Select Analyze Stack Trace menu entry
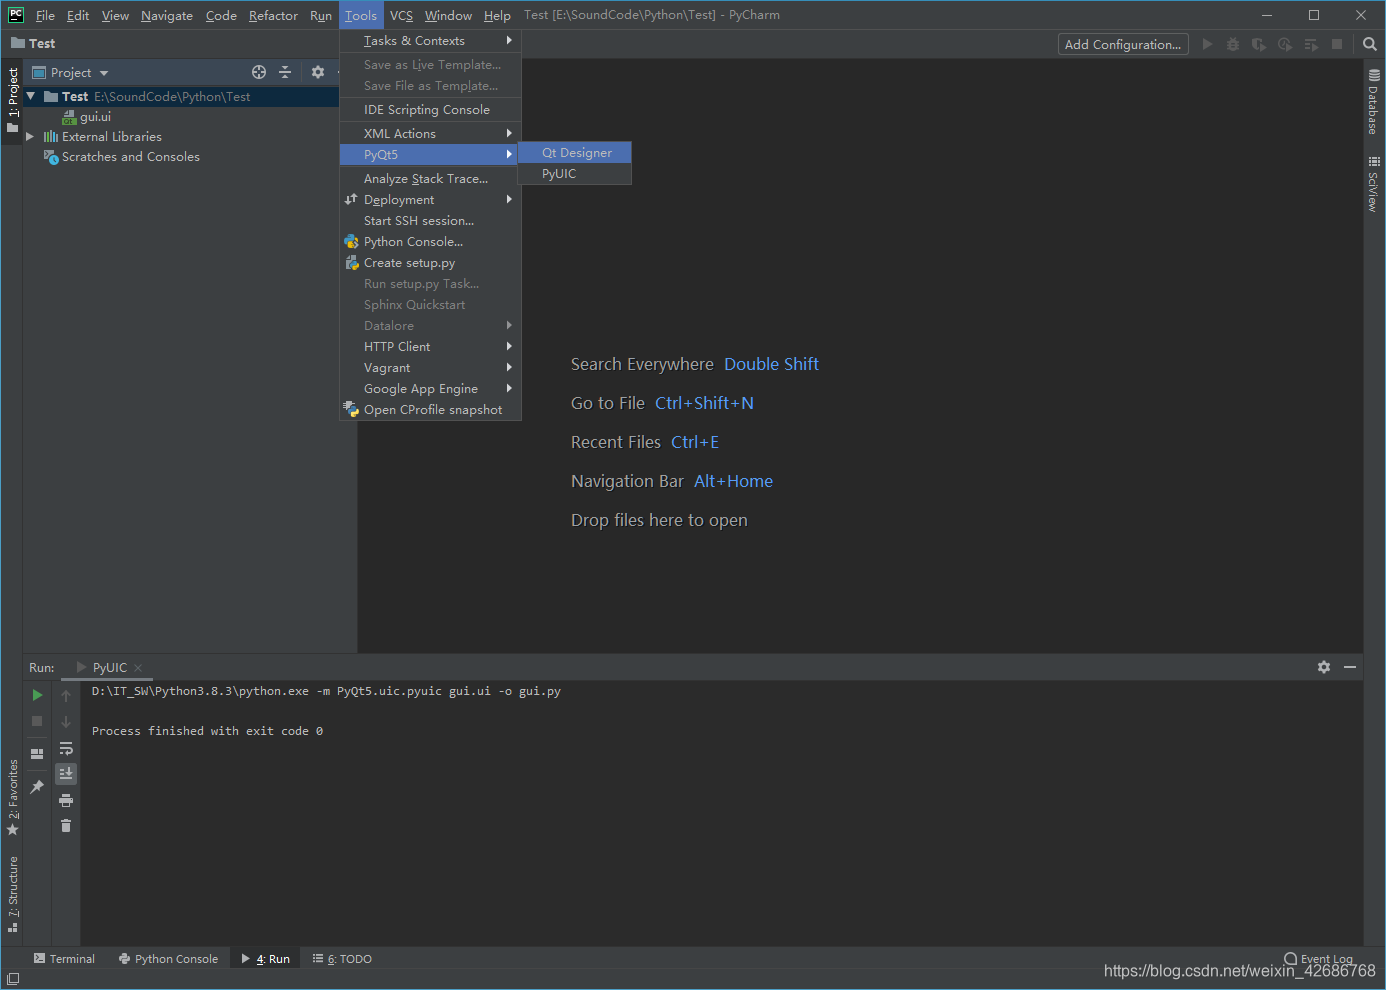The width and height of the screenshot is (1386, 990). coord(430,179)
